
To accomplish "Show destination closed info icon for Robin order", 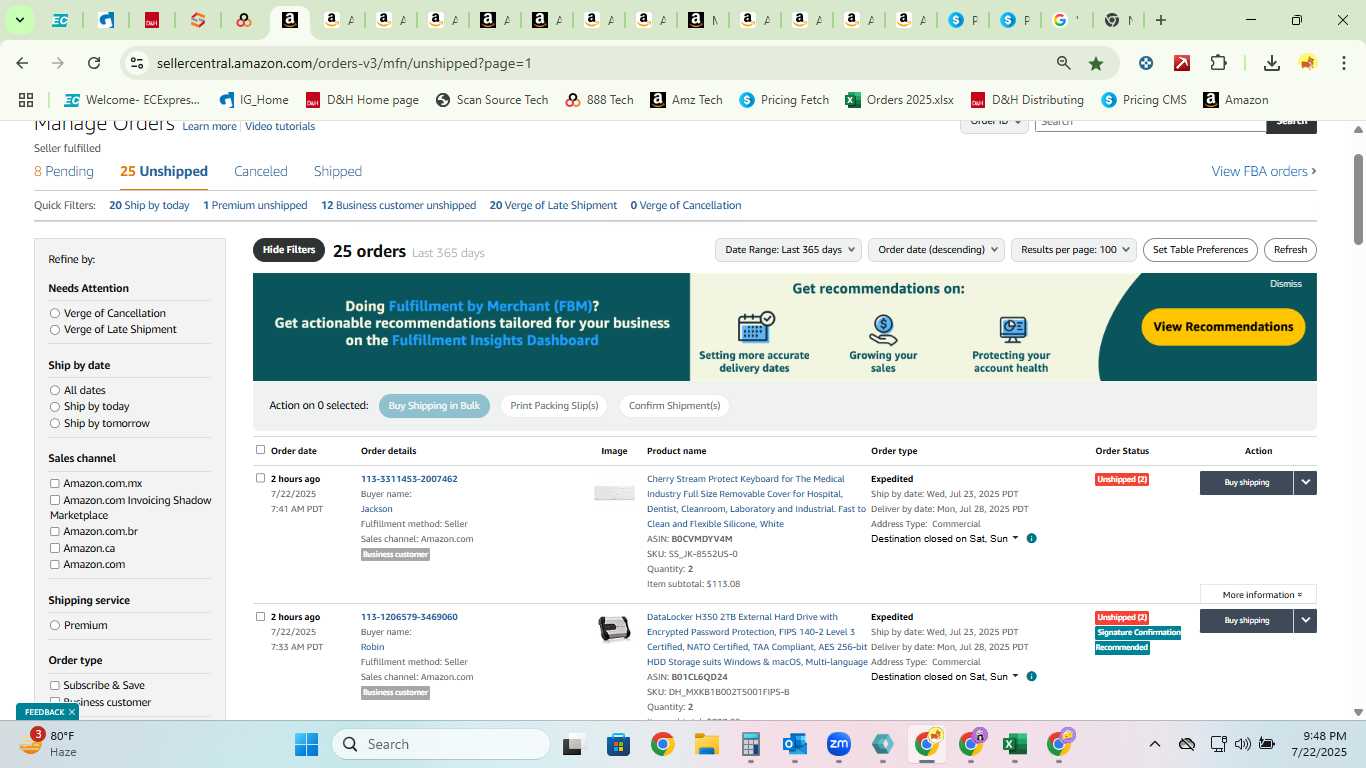I will tap(1031, 676).
